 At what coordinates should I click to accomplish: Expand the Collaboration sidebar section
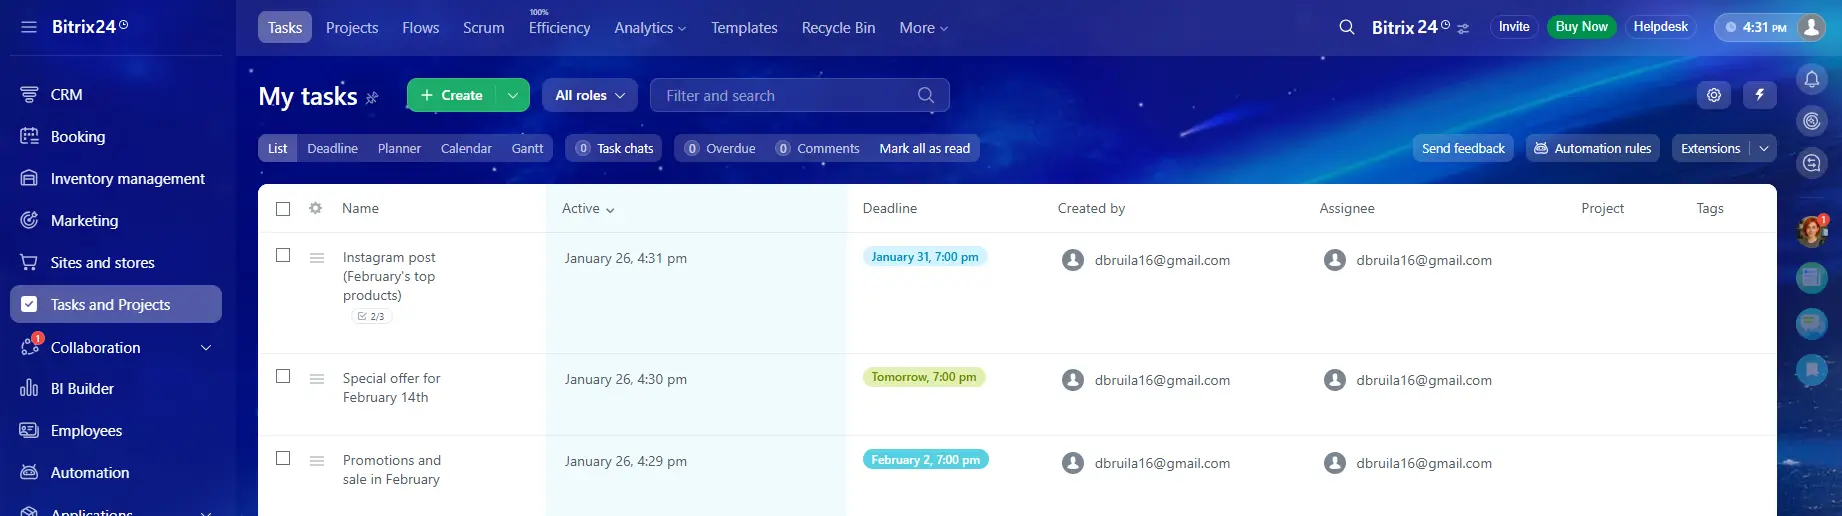[206, 347]
